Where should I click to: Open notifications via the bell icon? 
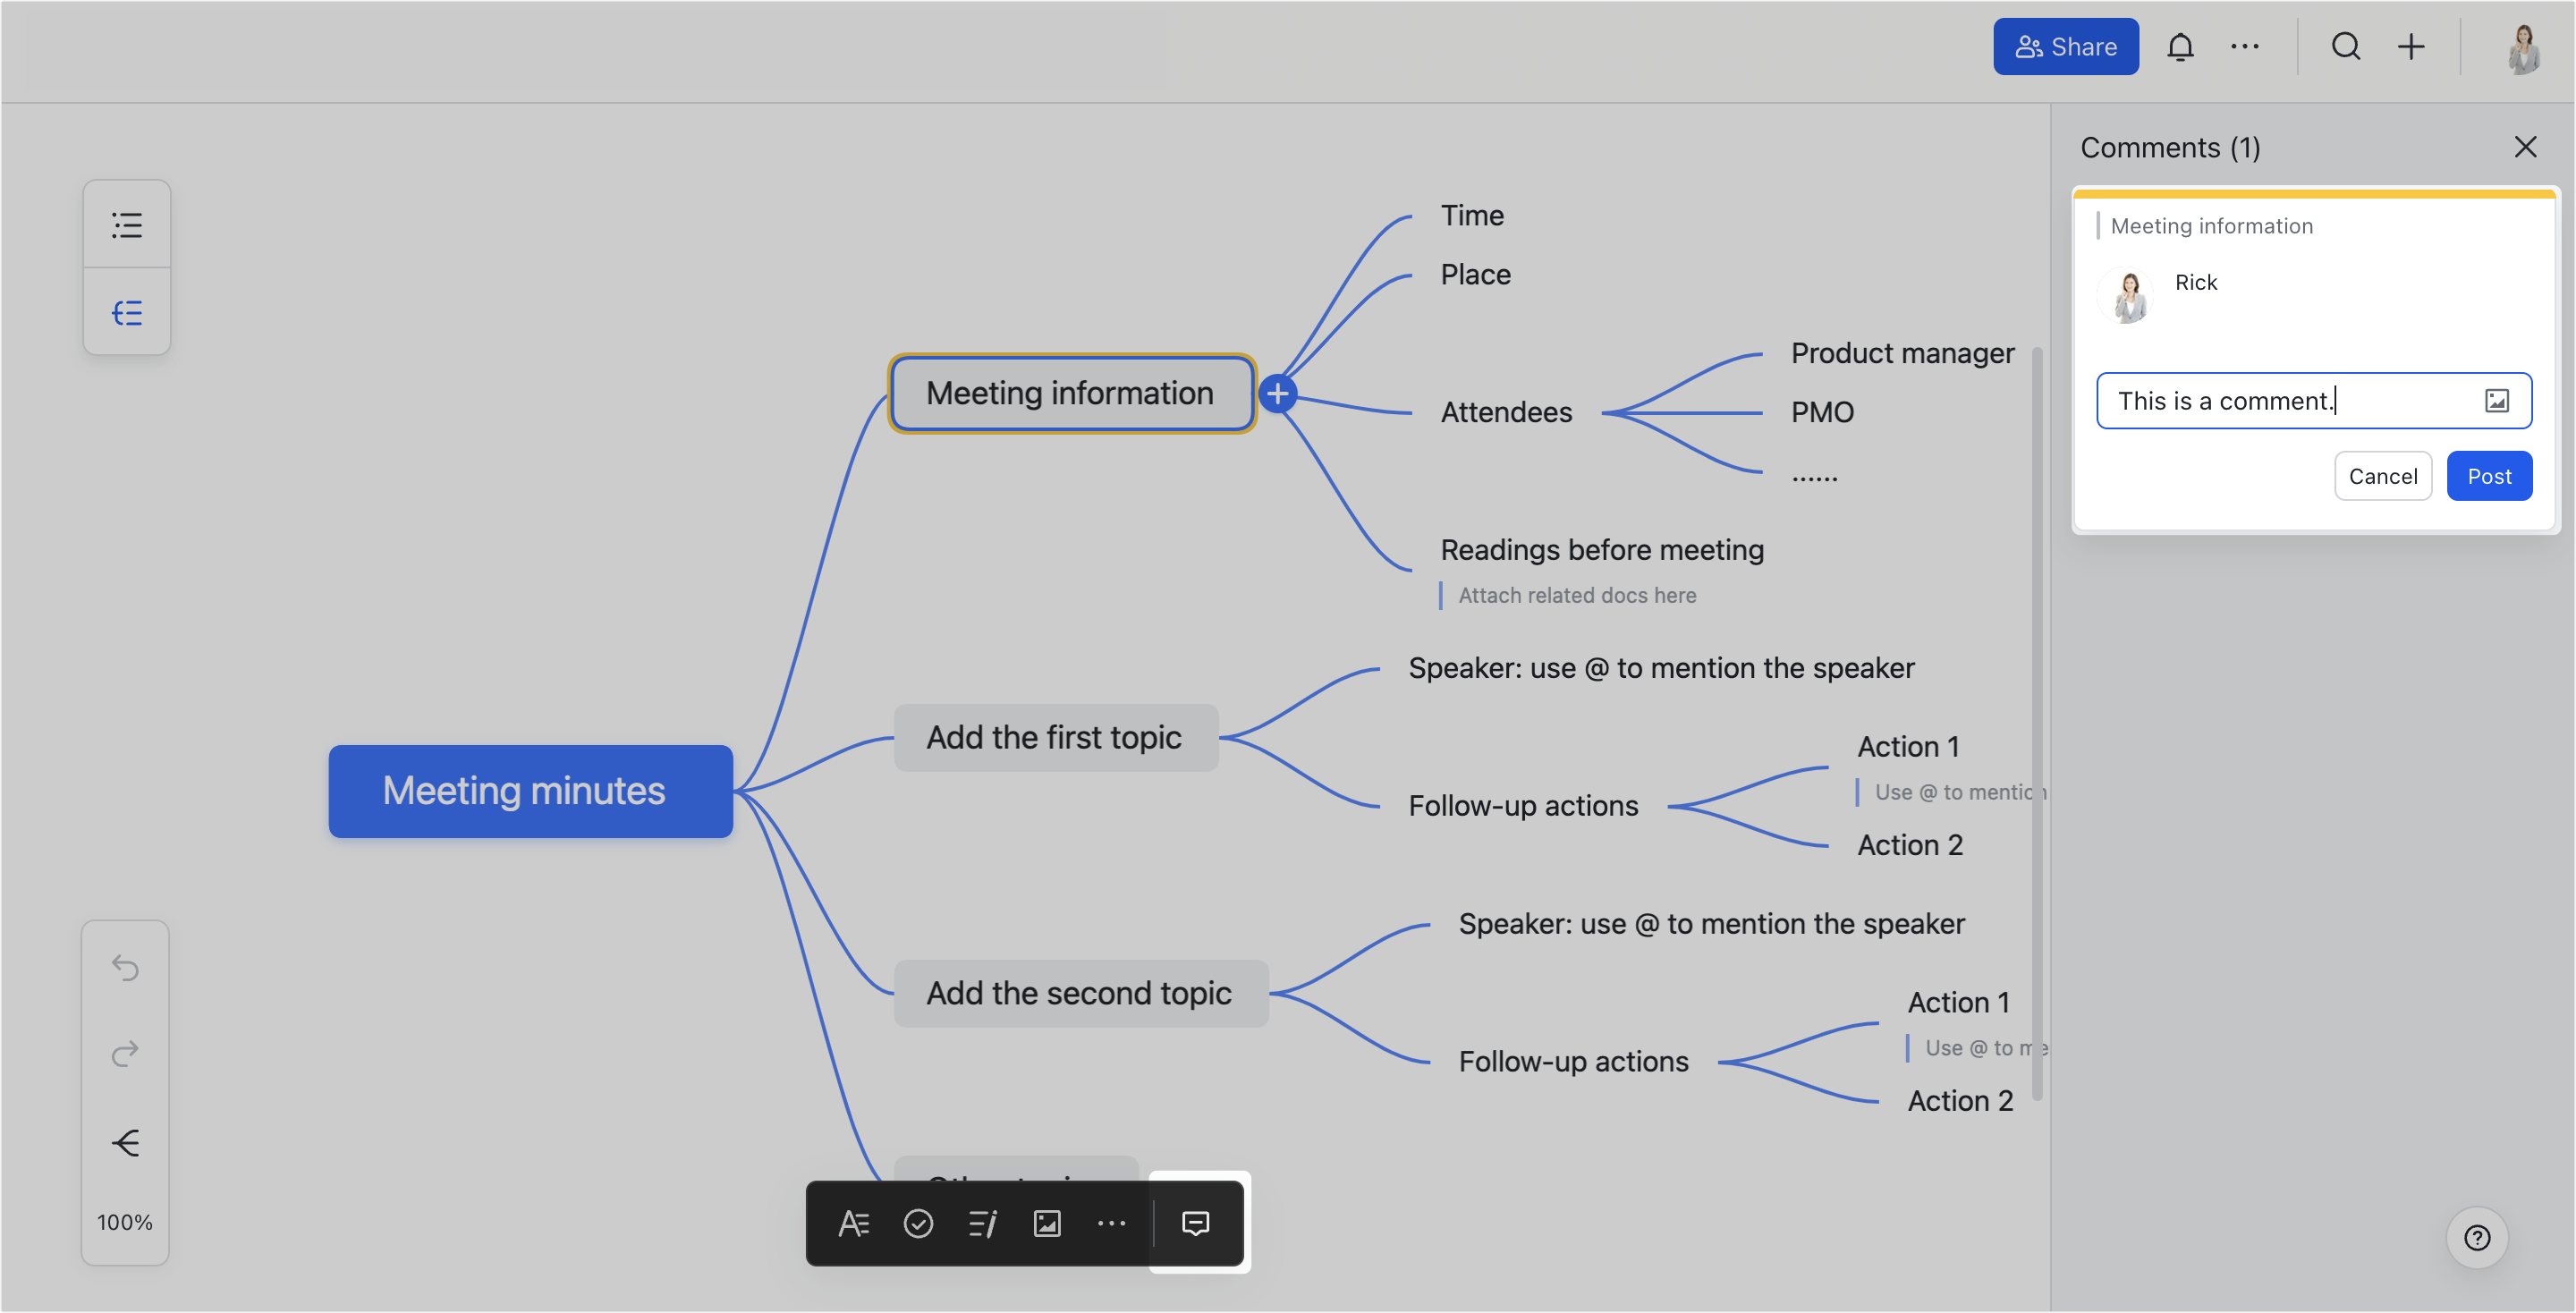[2180, 46]
